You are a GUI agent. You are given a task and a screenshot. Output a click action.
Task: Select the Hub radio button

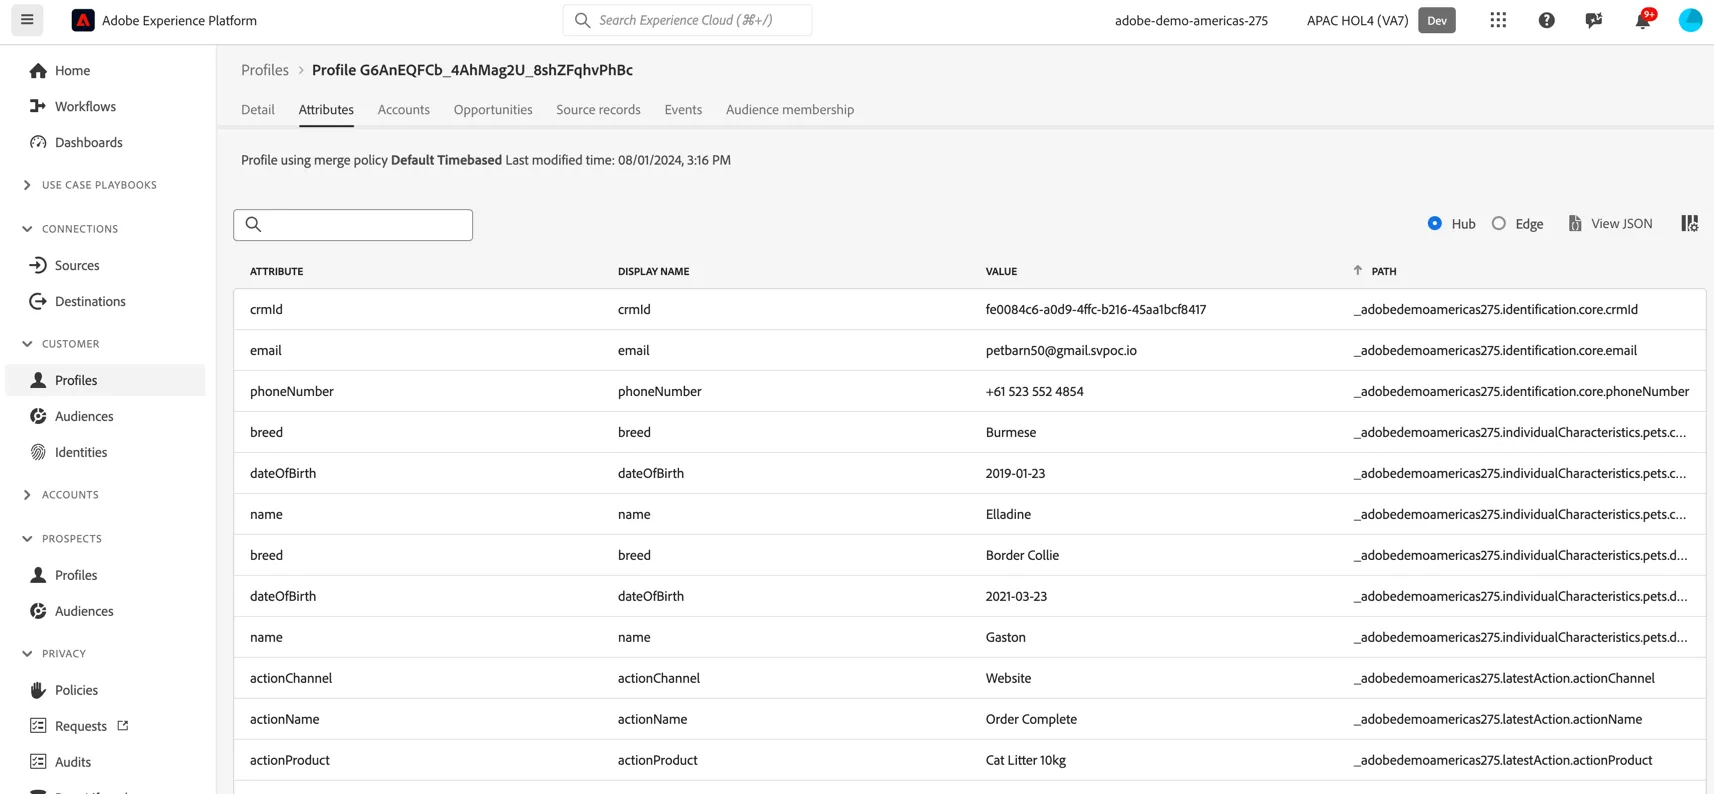tap(1435, 224)
